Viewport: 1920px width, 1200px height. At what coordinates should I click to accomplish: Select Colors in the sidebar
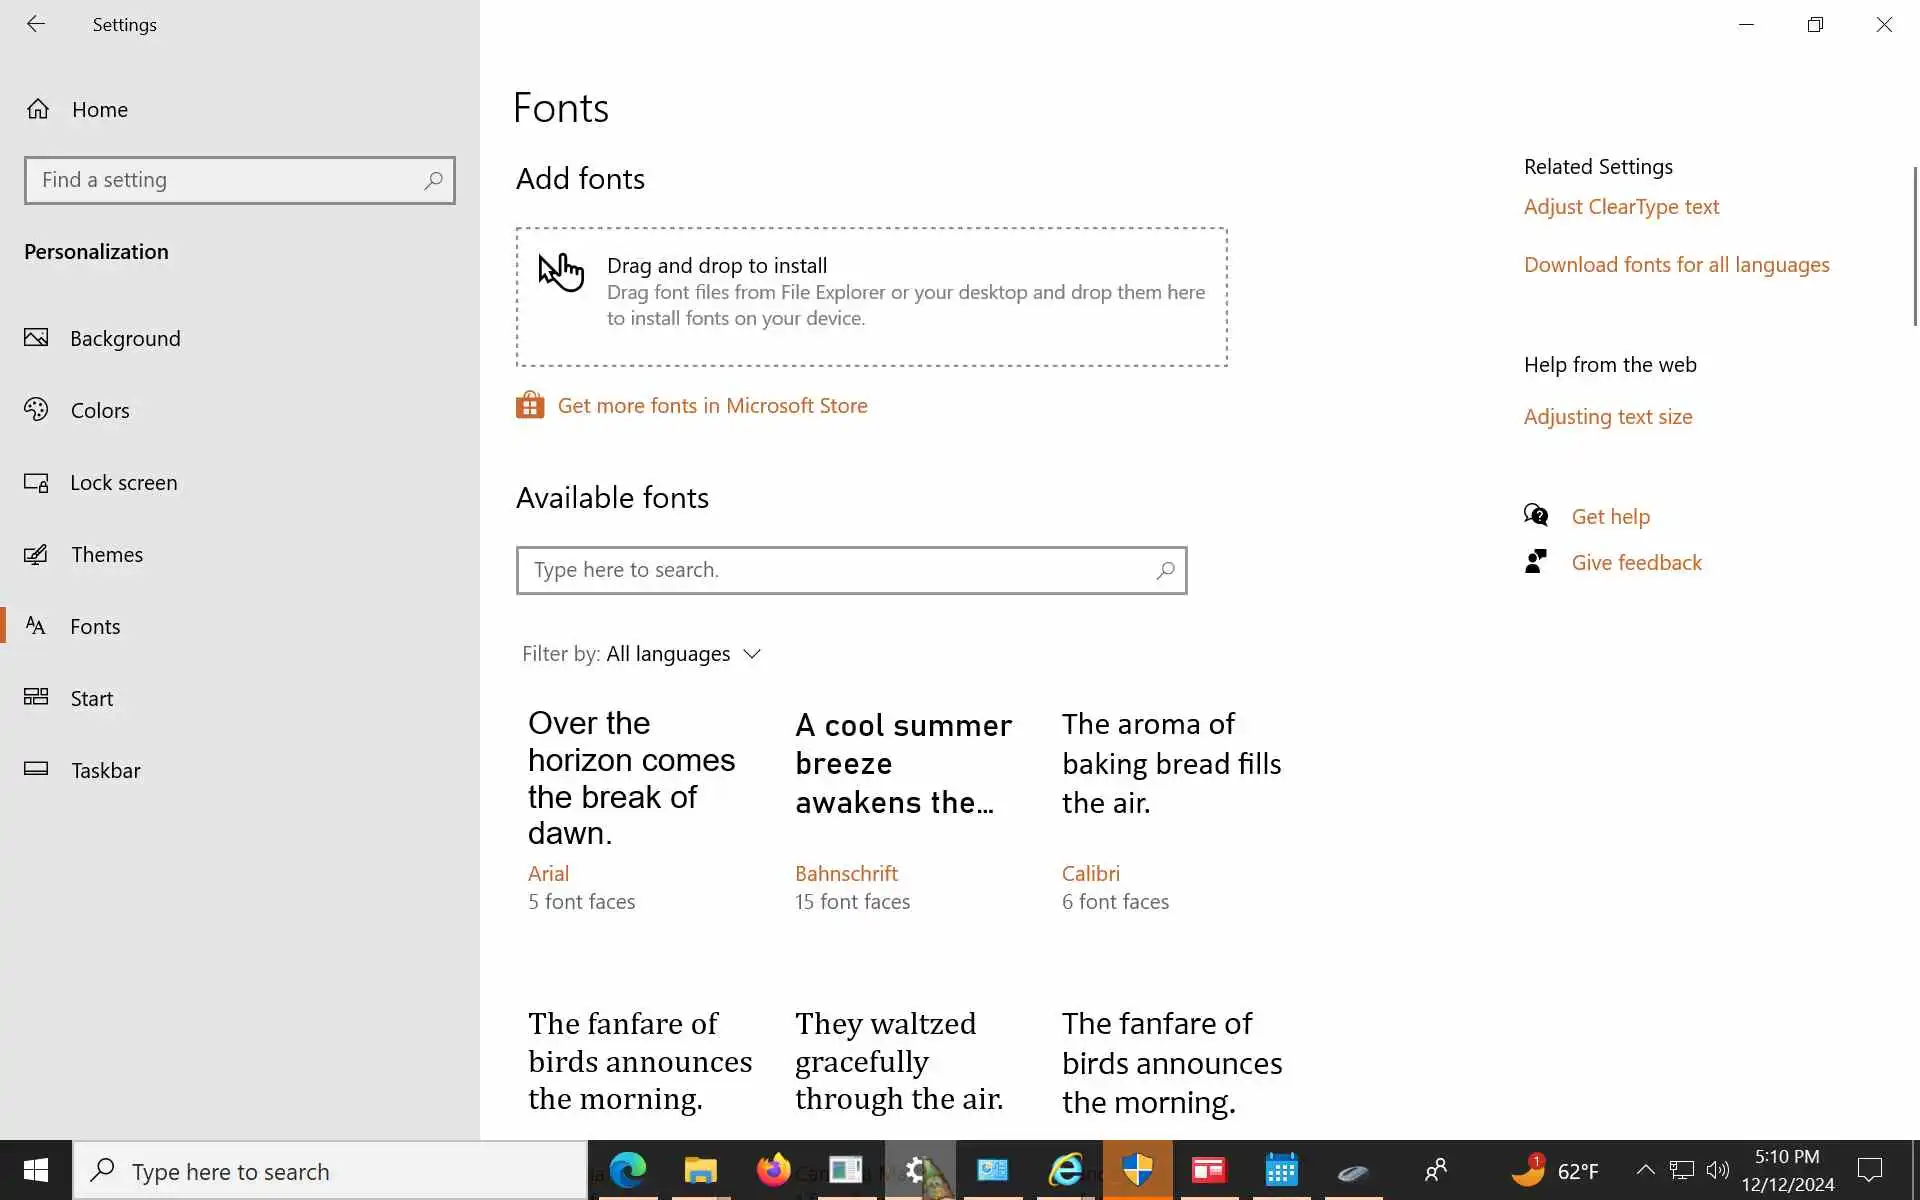click(x=100, y=411)
